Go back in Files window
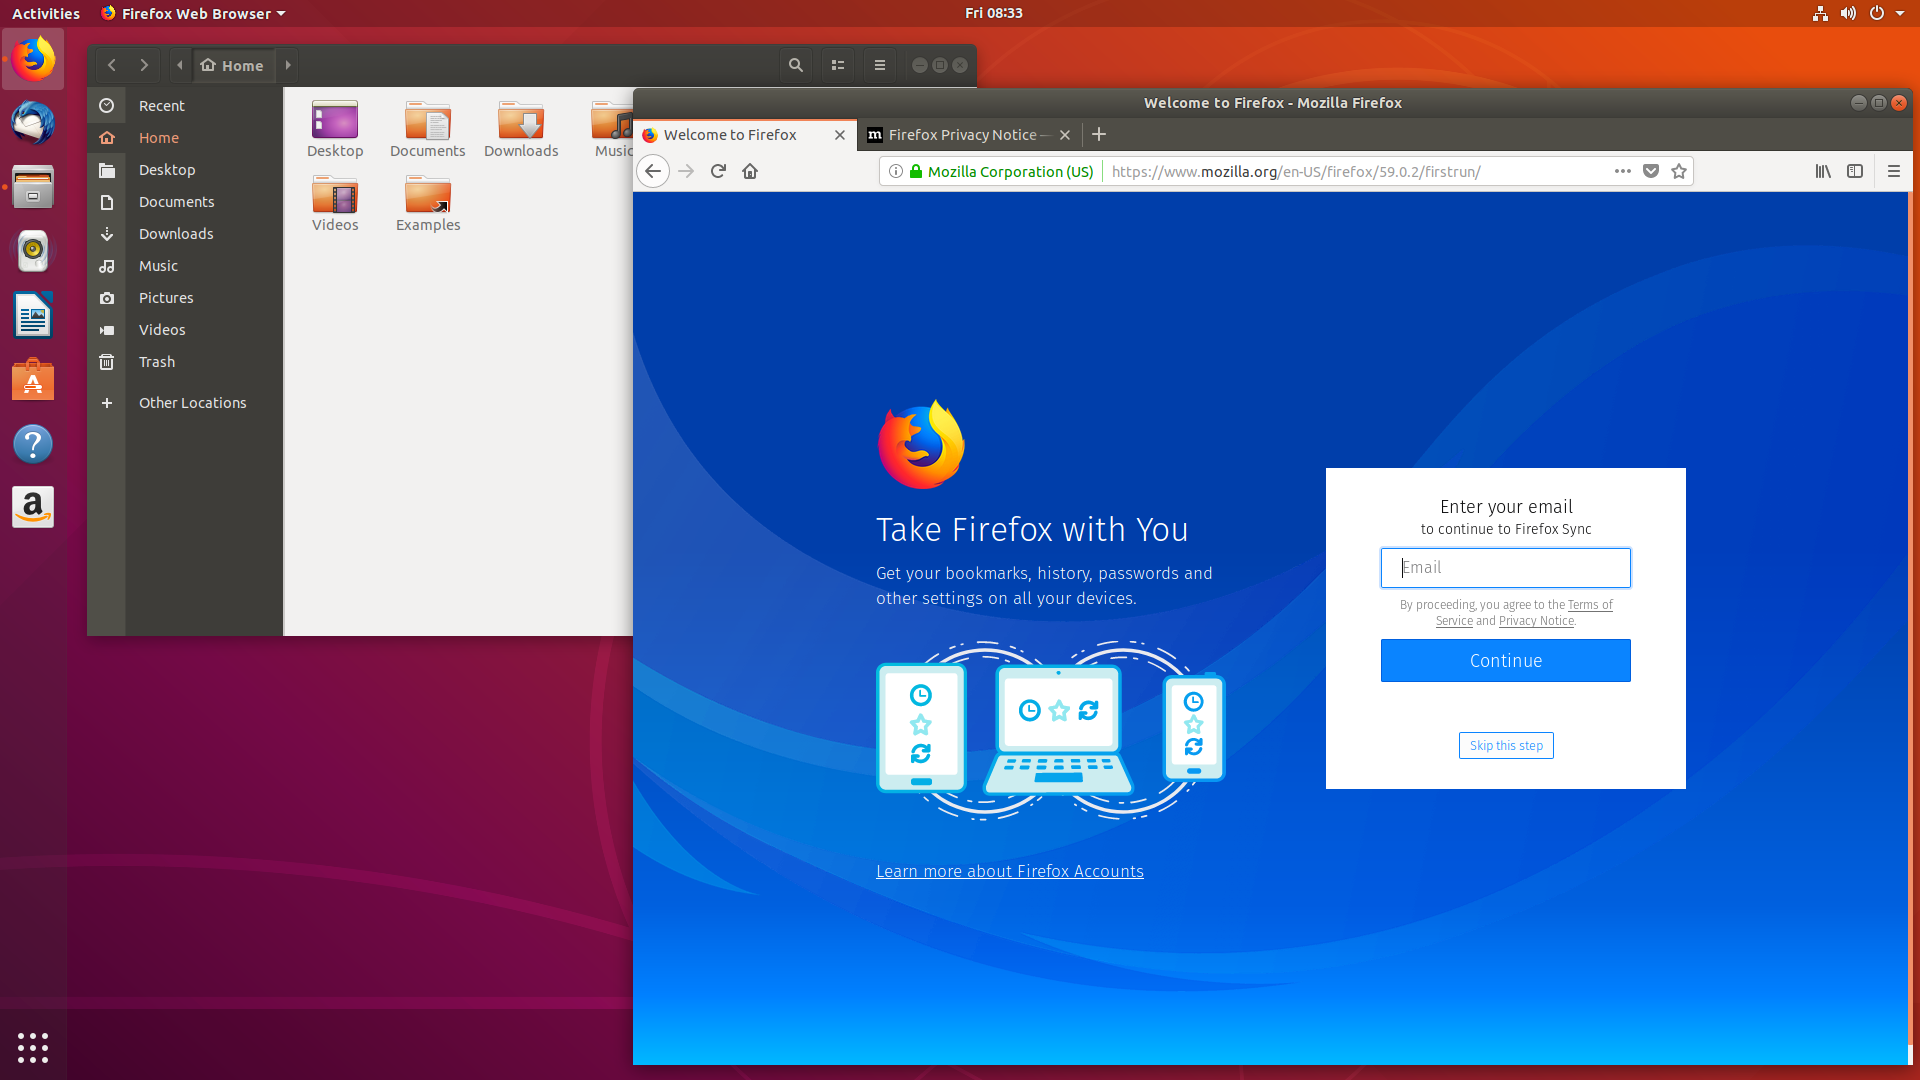This screenshot has height=1080, width=1920. point(112,65)
